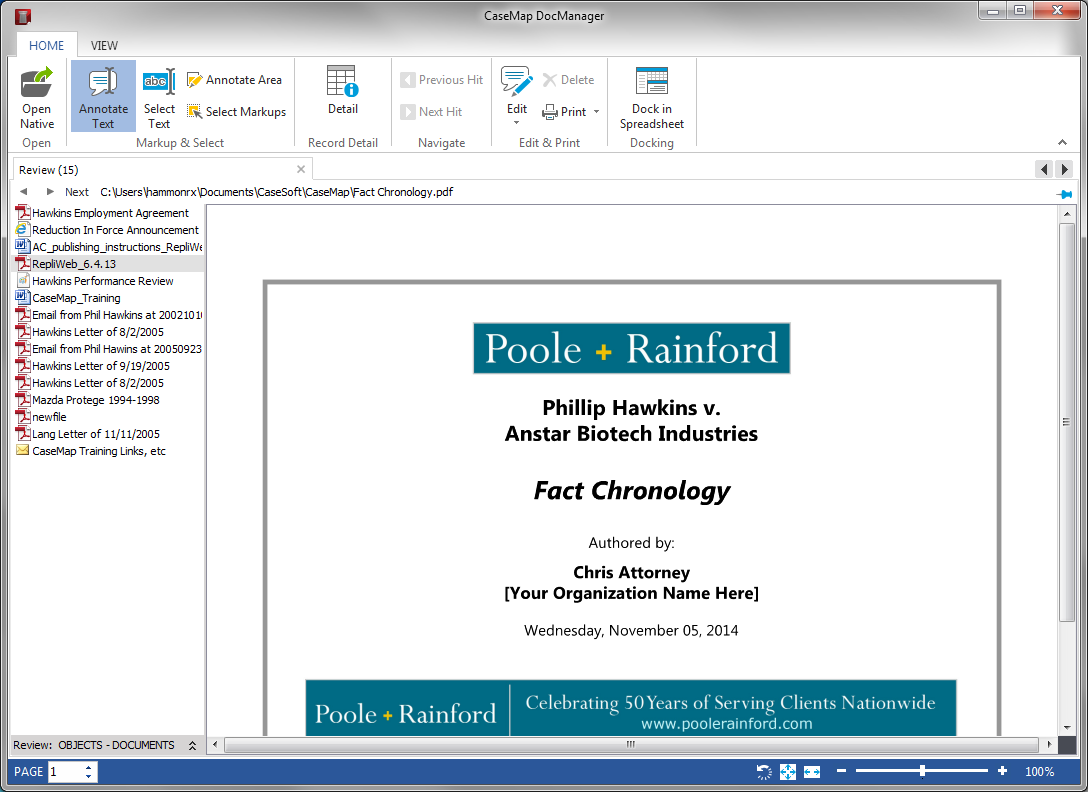Enable the Select Markups tool
This screenshot has width=1088, height=792.
tap(237, 112)
